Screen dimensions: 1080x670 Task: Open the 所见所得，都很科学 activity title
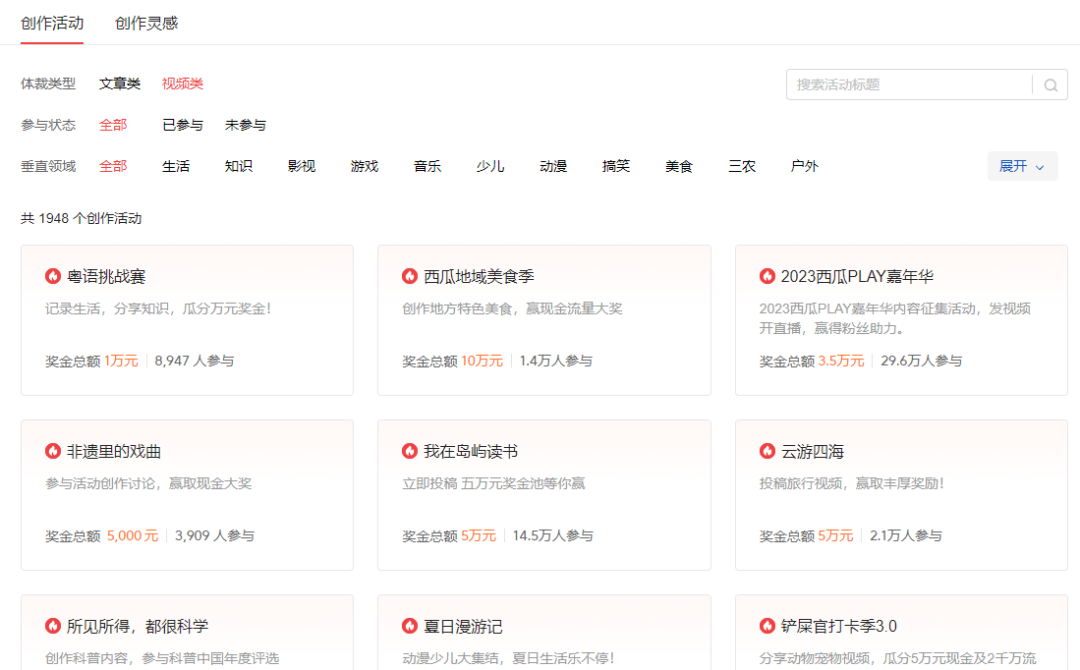[x=138, y=626]
